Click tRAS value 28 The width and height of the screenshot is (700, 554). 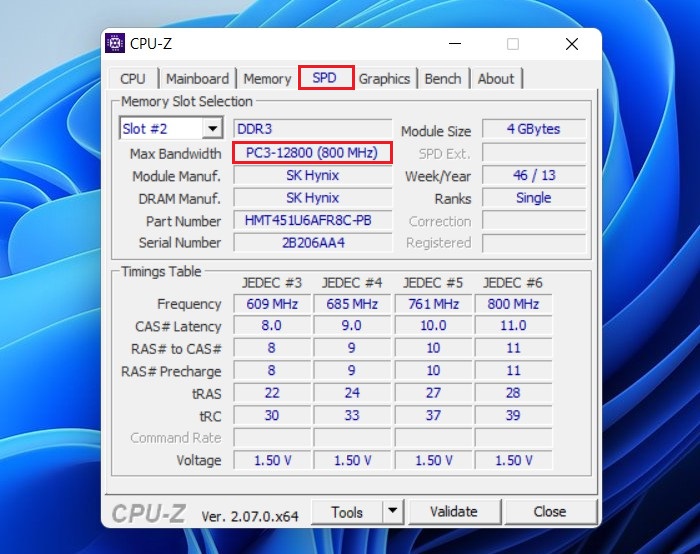513,393
